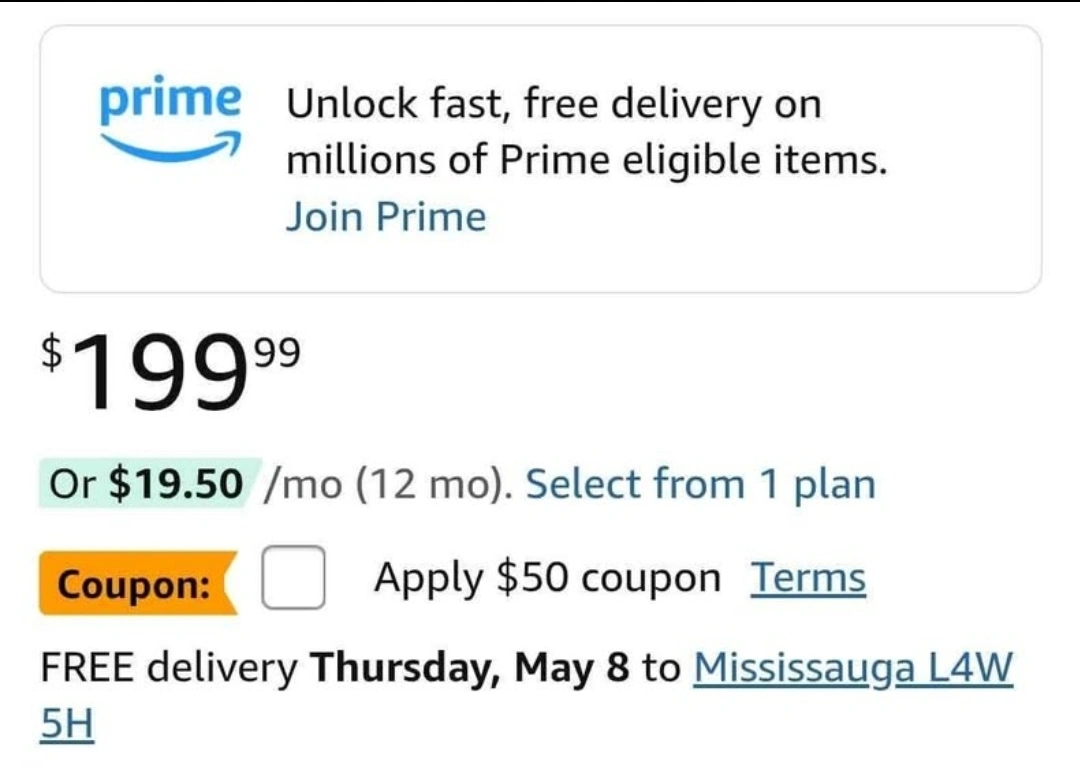The image size is (1080, 772).
Task: Click the FREE delivery text
Action: pos(169,667)
